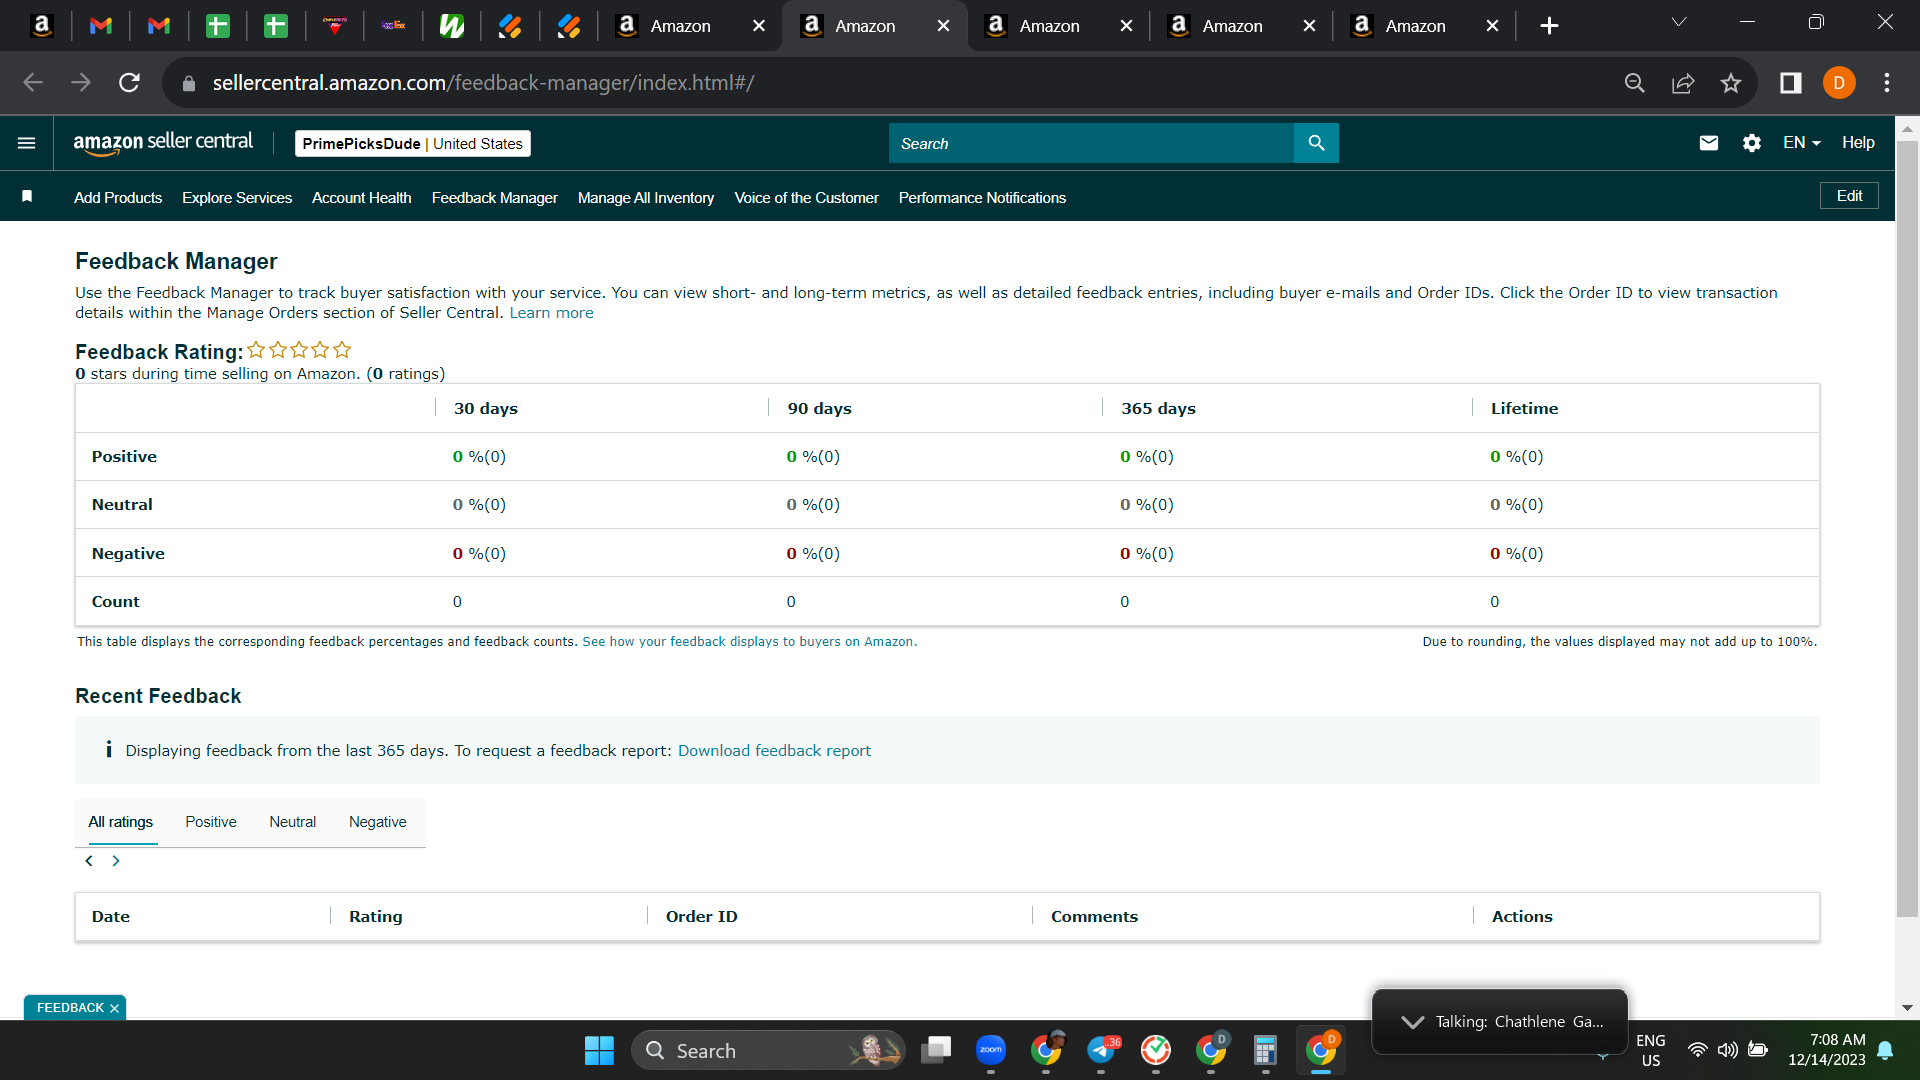
Task: Click the site padlock icon in address bar
Action: click(x=188, y=84)
